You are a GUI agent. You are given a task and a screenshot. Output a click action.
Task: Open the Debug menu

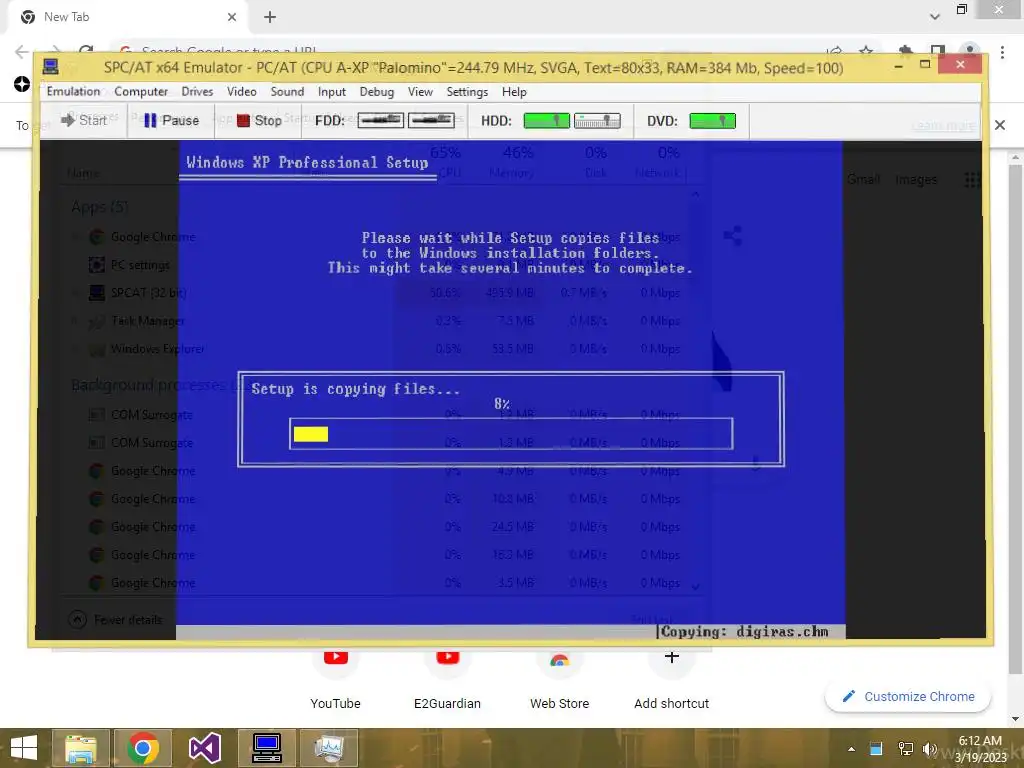pyautogui.click(x=377, y=91)
